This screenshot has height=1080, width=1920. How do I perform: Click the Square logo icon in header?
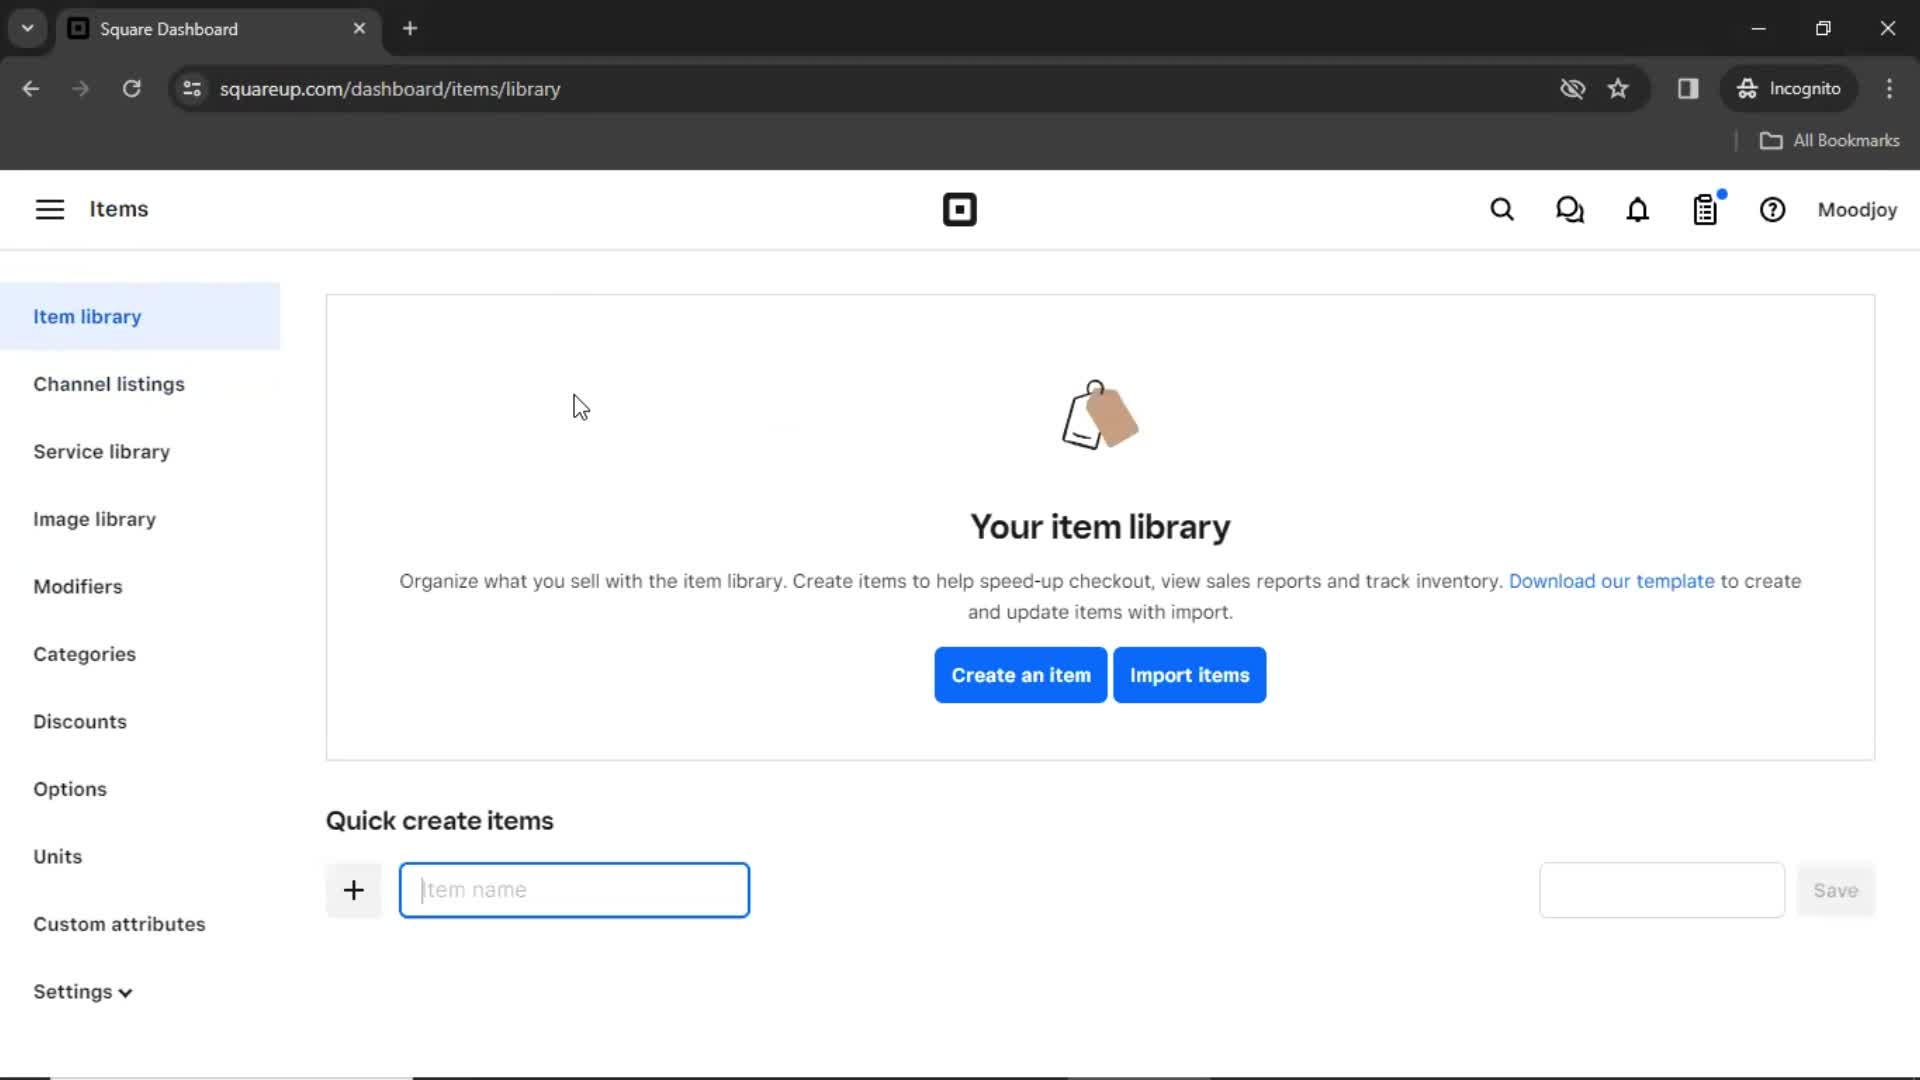(x=959, y=210)
